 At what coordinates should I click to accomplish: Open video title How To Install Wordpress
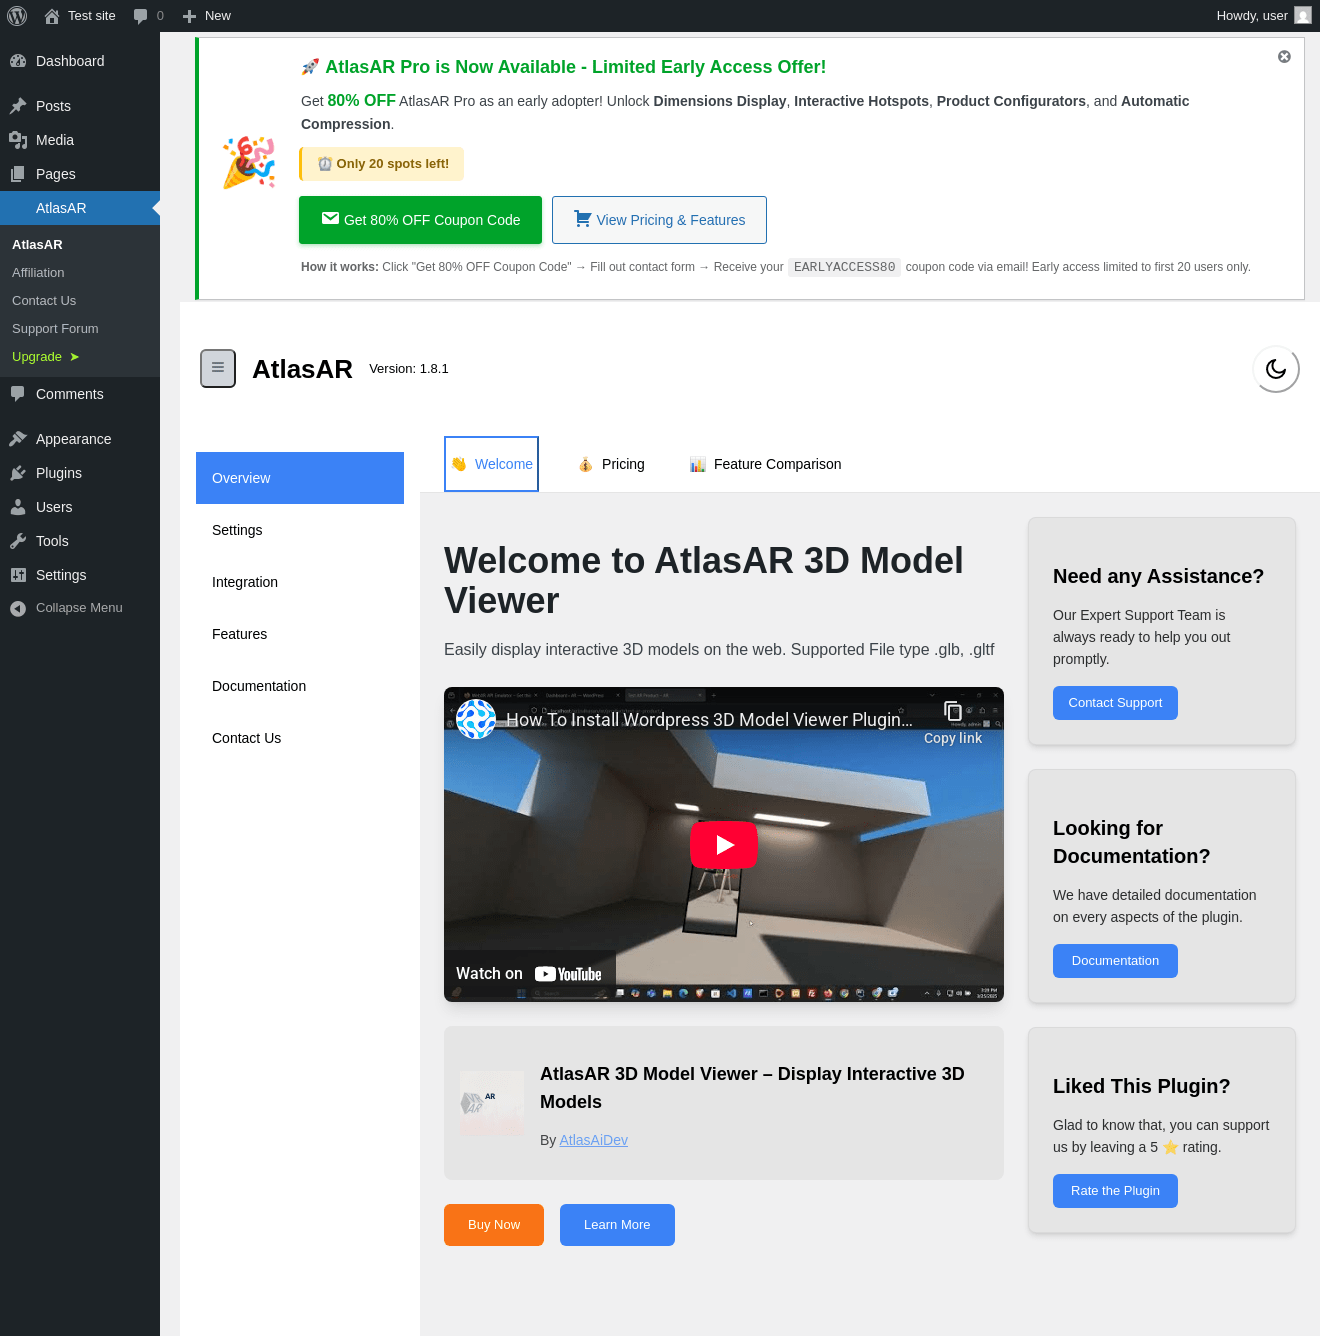point(709,720)
